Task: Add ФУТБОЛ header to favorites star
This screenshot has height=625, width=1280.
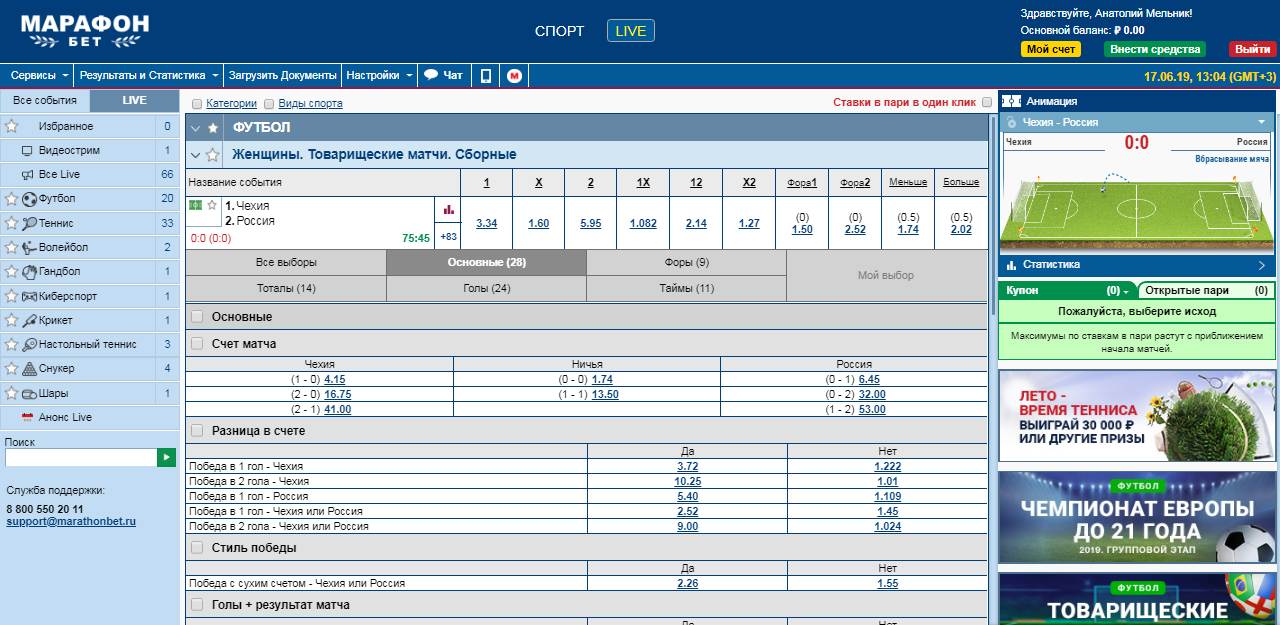Action: pyautogui.click(x=213, y=128)
